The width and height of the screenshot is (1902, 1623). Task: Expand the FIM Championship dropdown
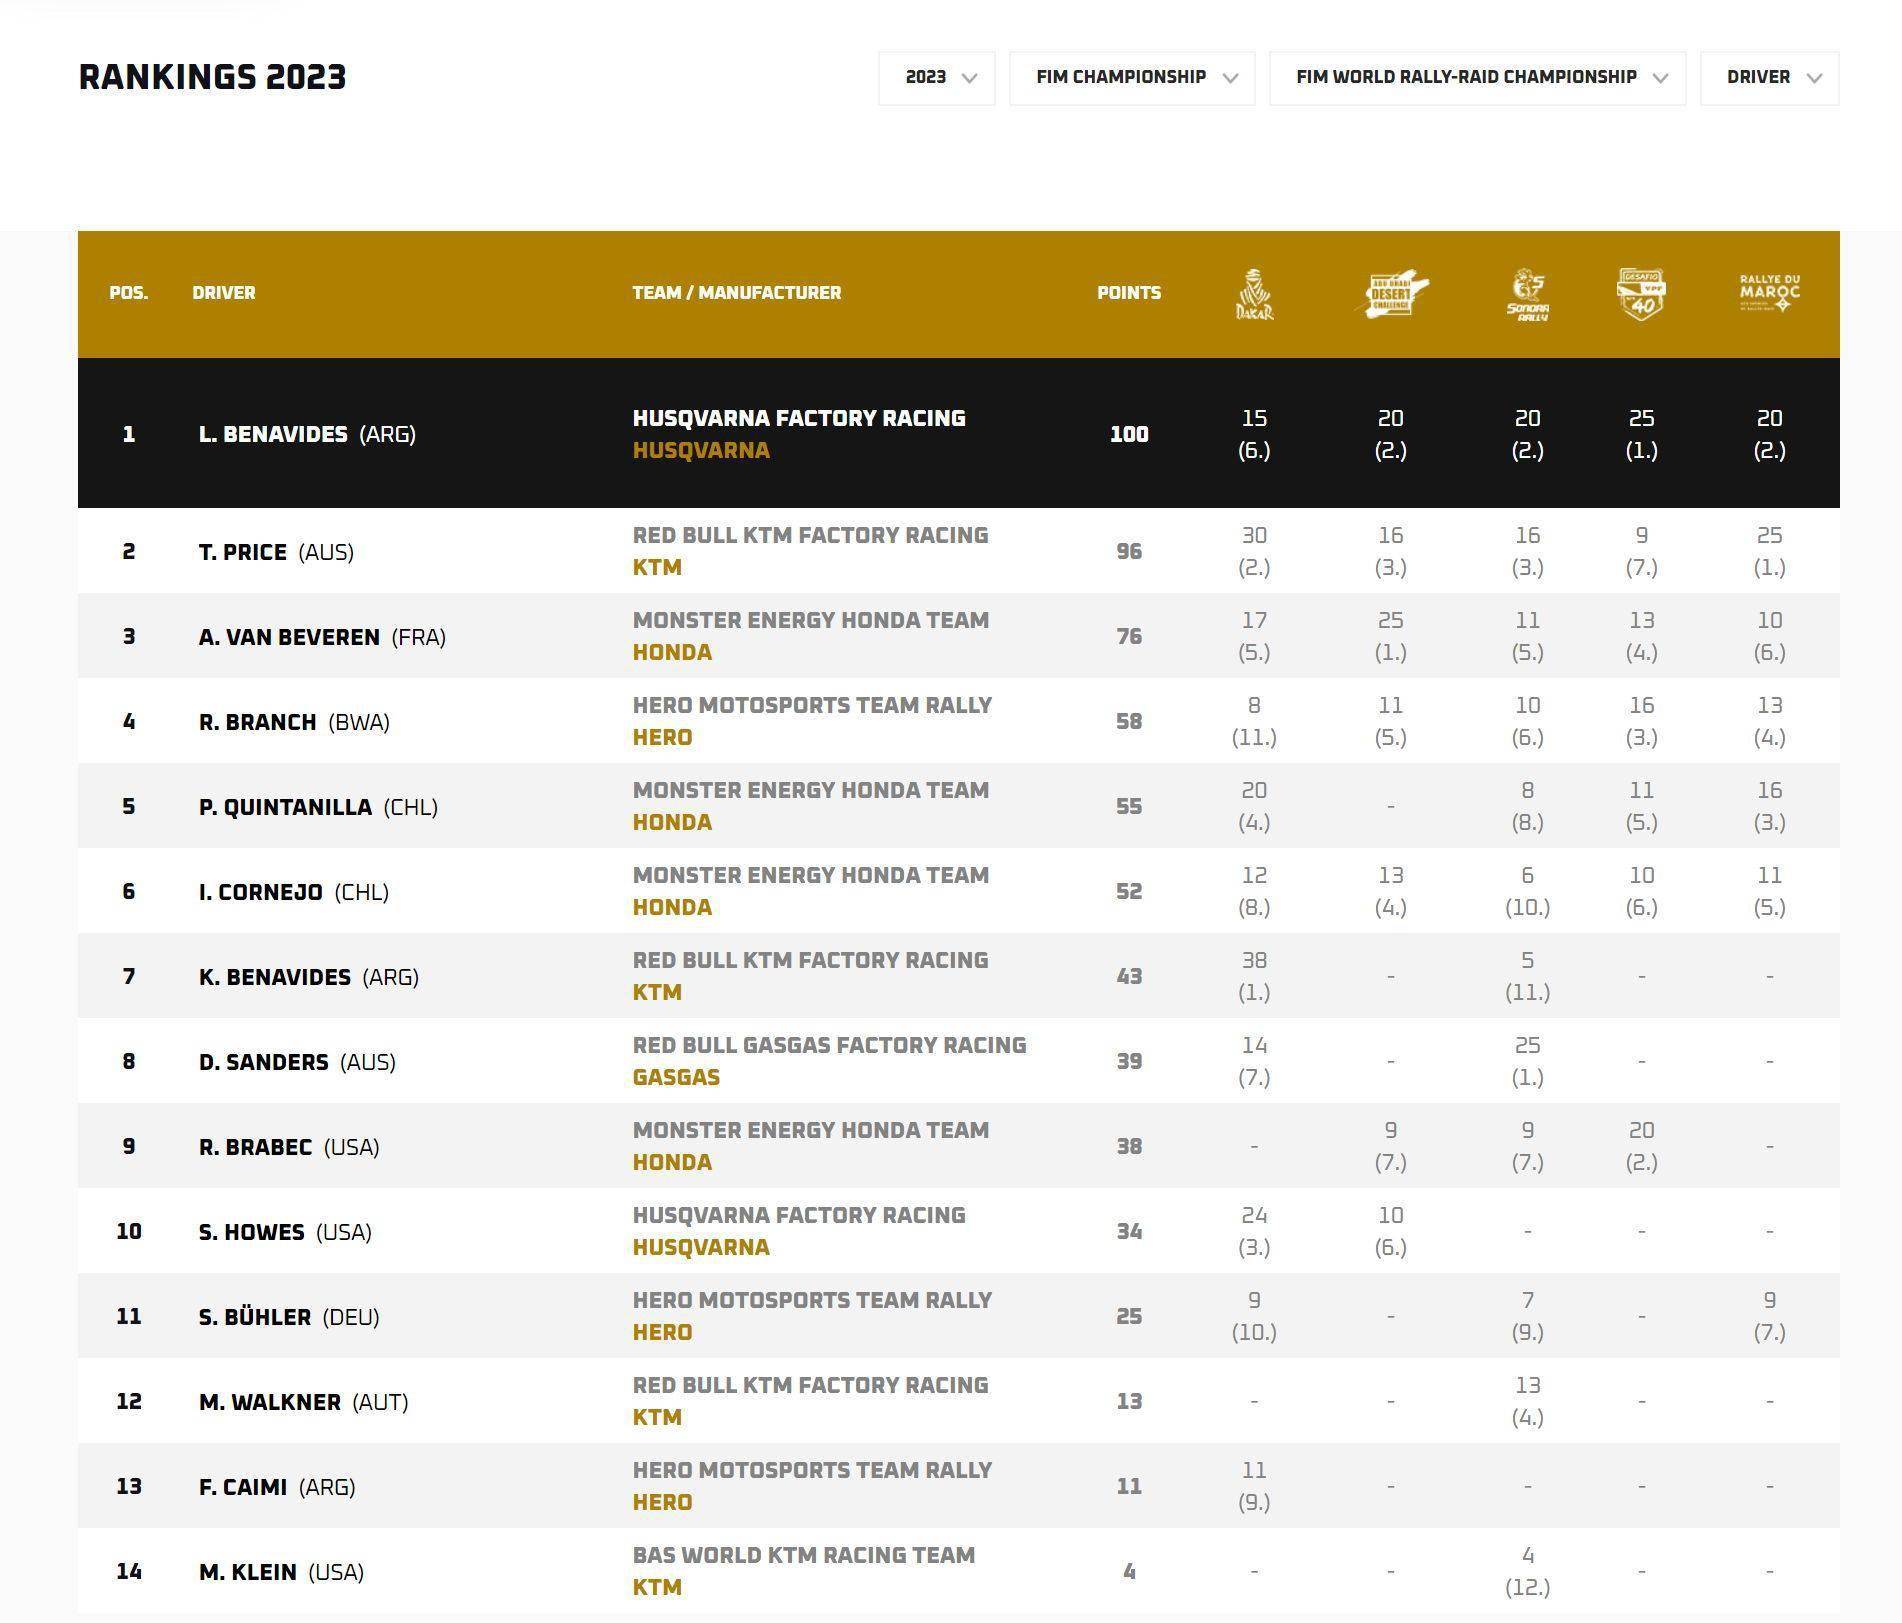pyautogui.click(x=1131, y=78)
